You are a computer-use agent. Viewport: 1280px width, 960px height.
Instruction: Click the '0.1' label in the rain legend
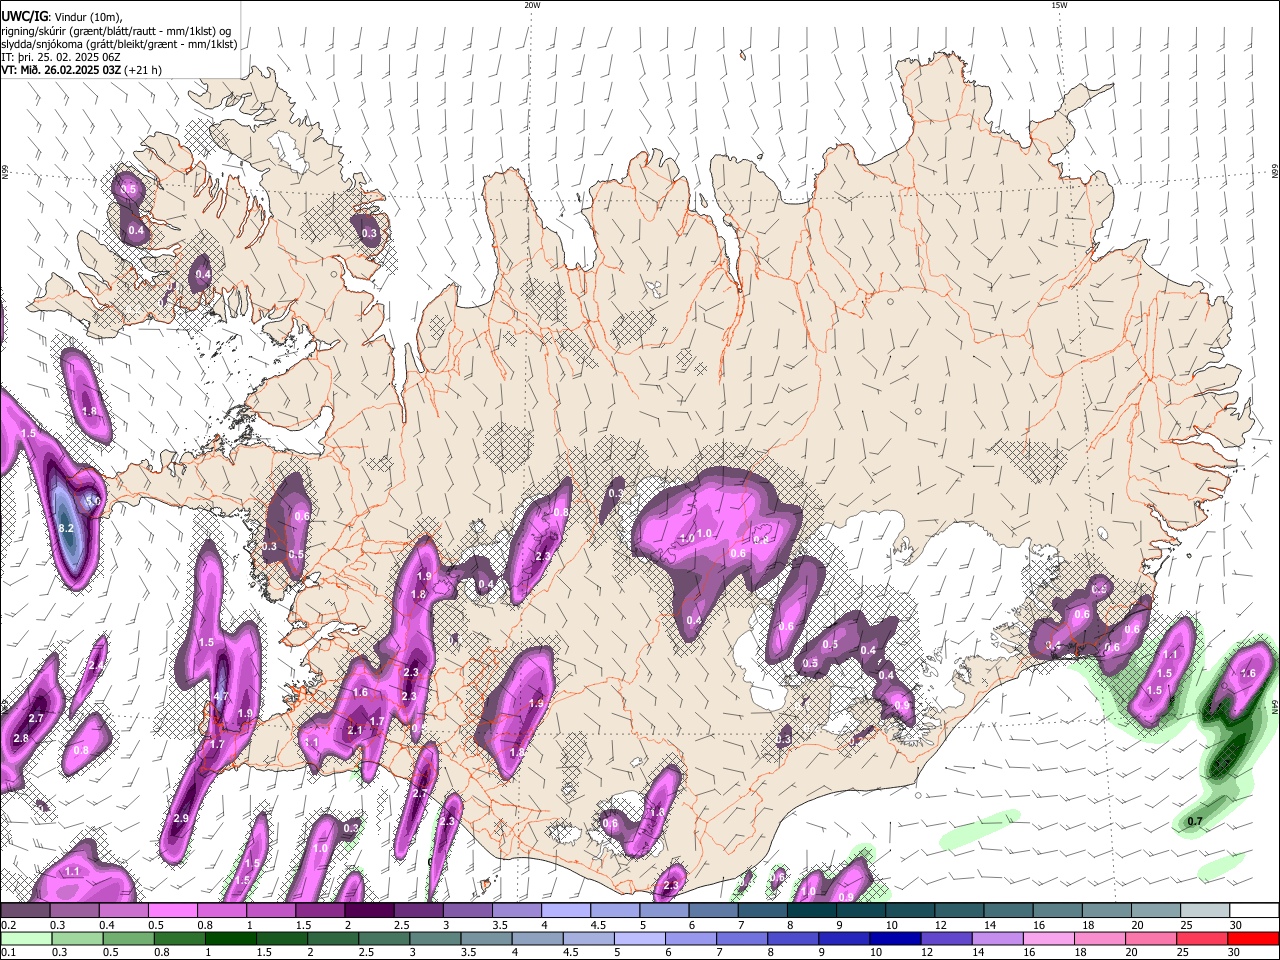click(9, 952)
